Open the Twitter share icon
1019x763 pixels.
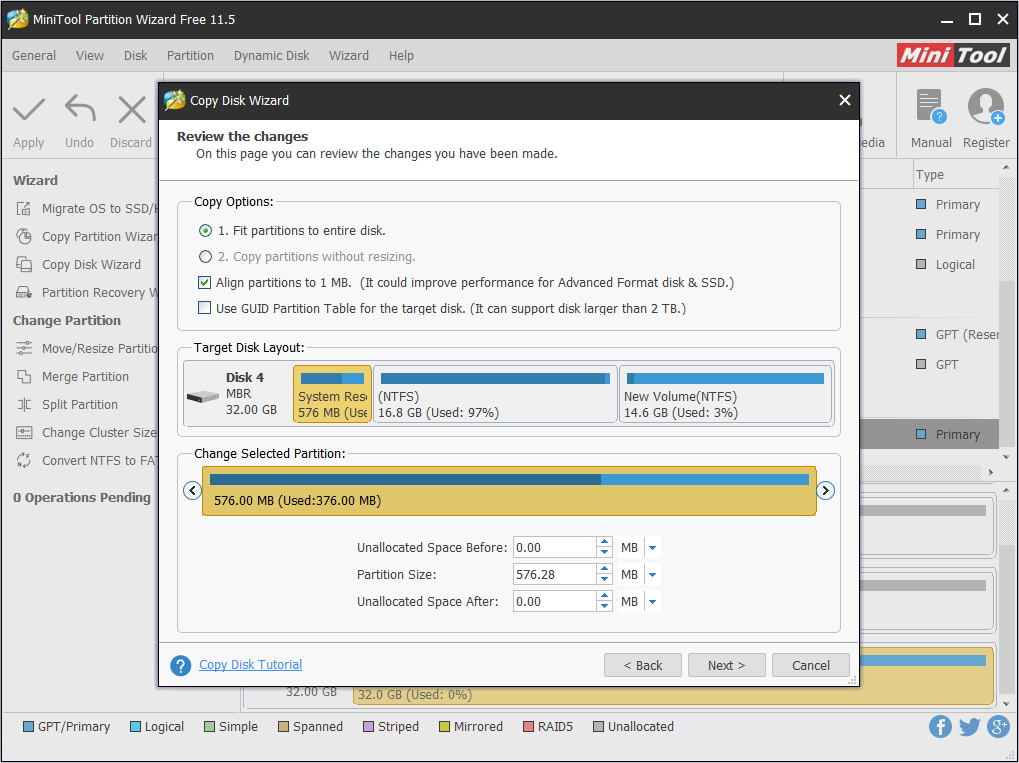969,726
